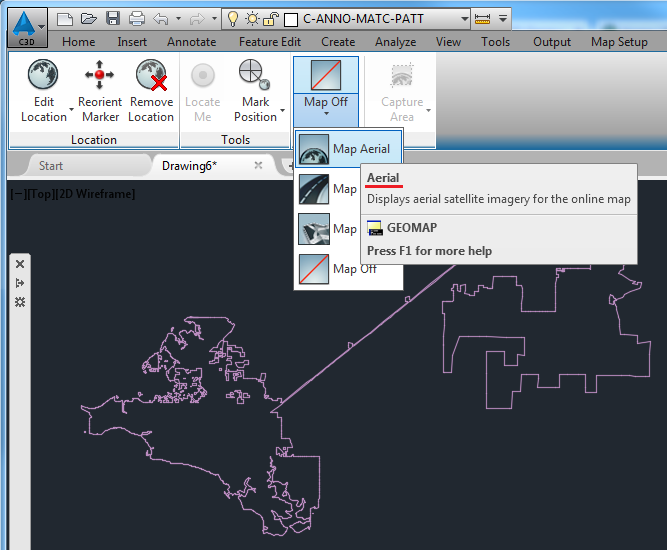
Task: Create a new drawing with the New icon
Action: tap(65, 19)
